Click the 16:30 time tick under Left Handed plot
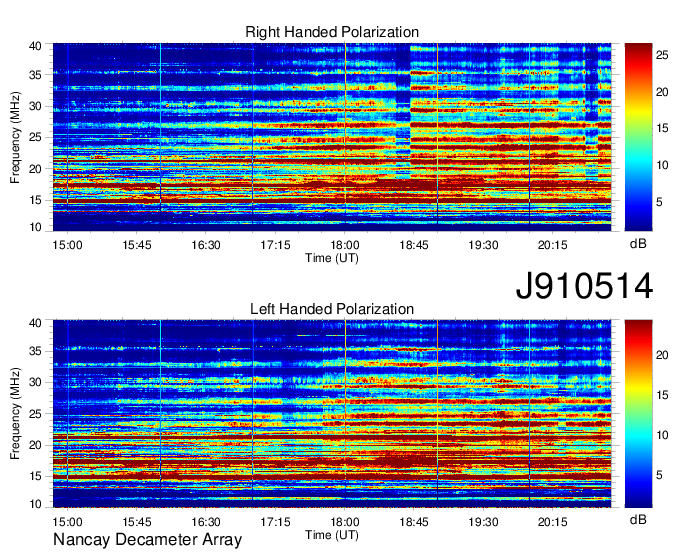680x552 pixels. pos(206,522)
